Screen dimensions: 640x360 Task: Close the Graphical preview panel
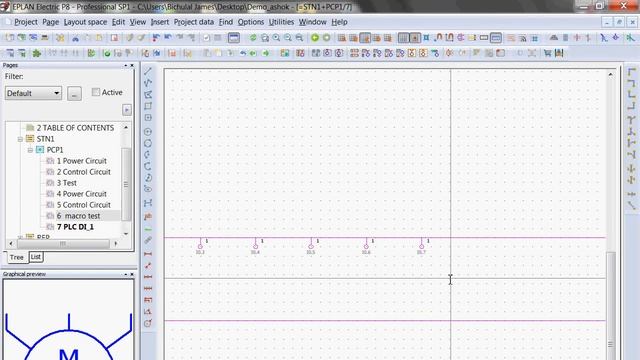tap(132, 274)
